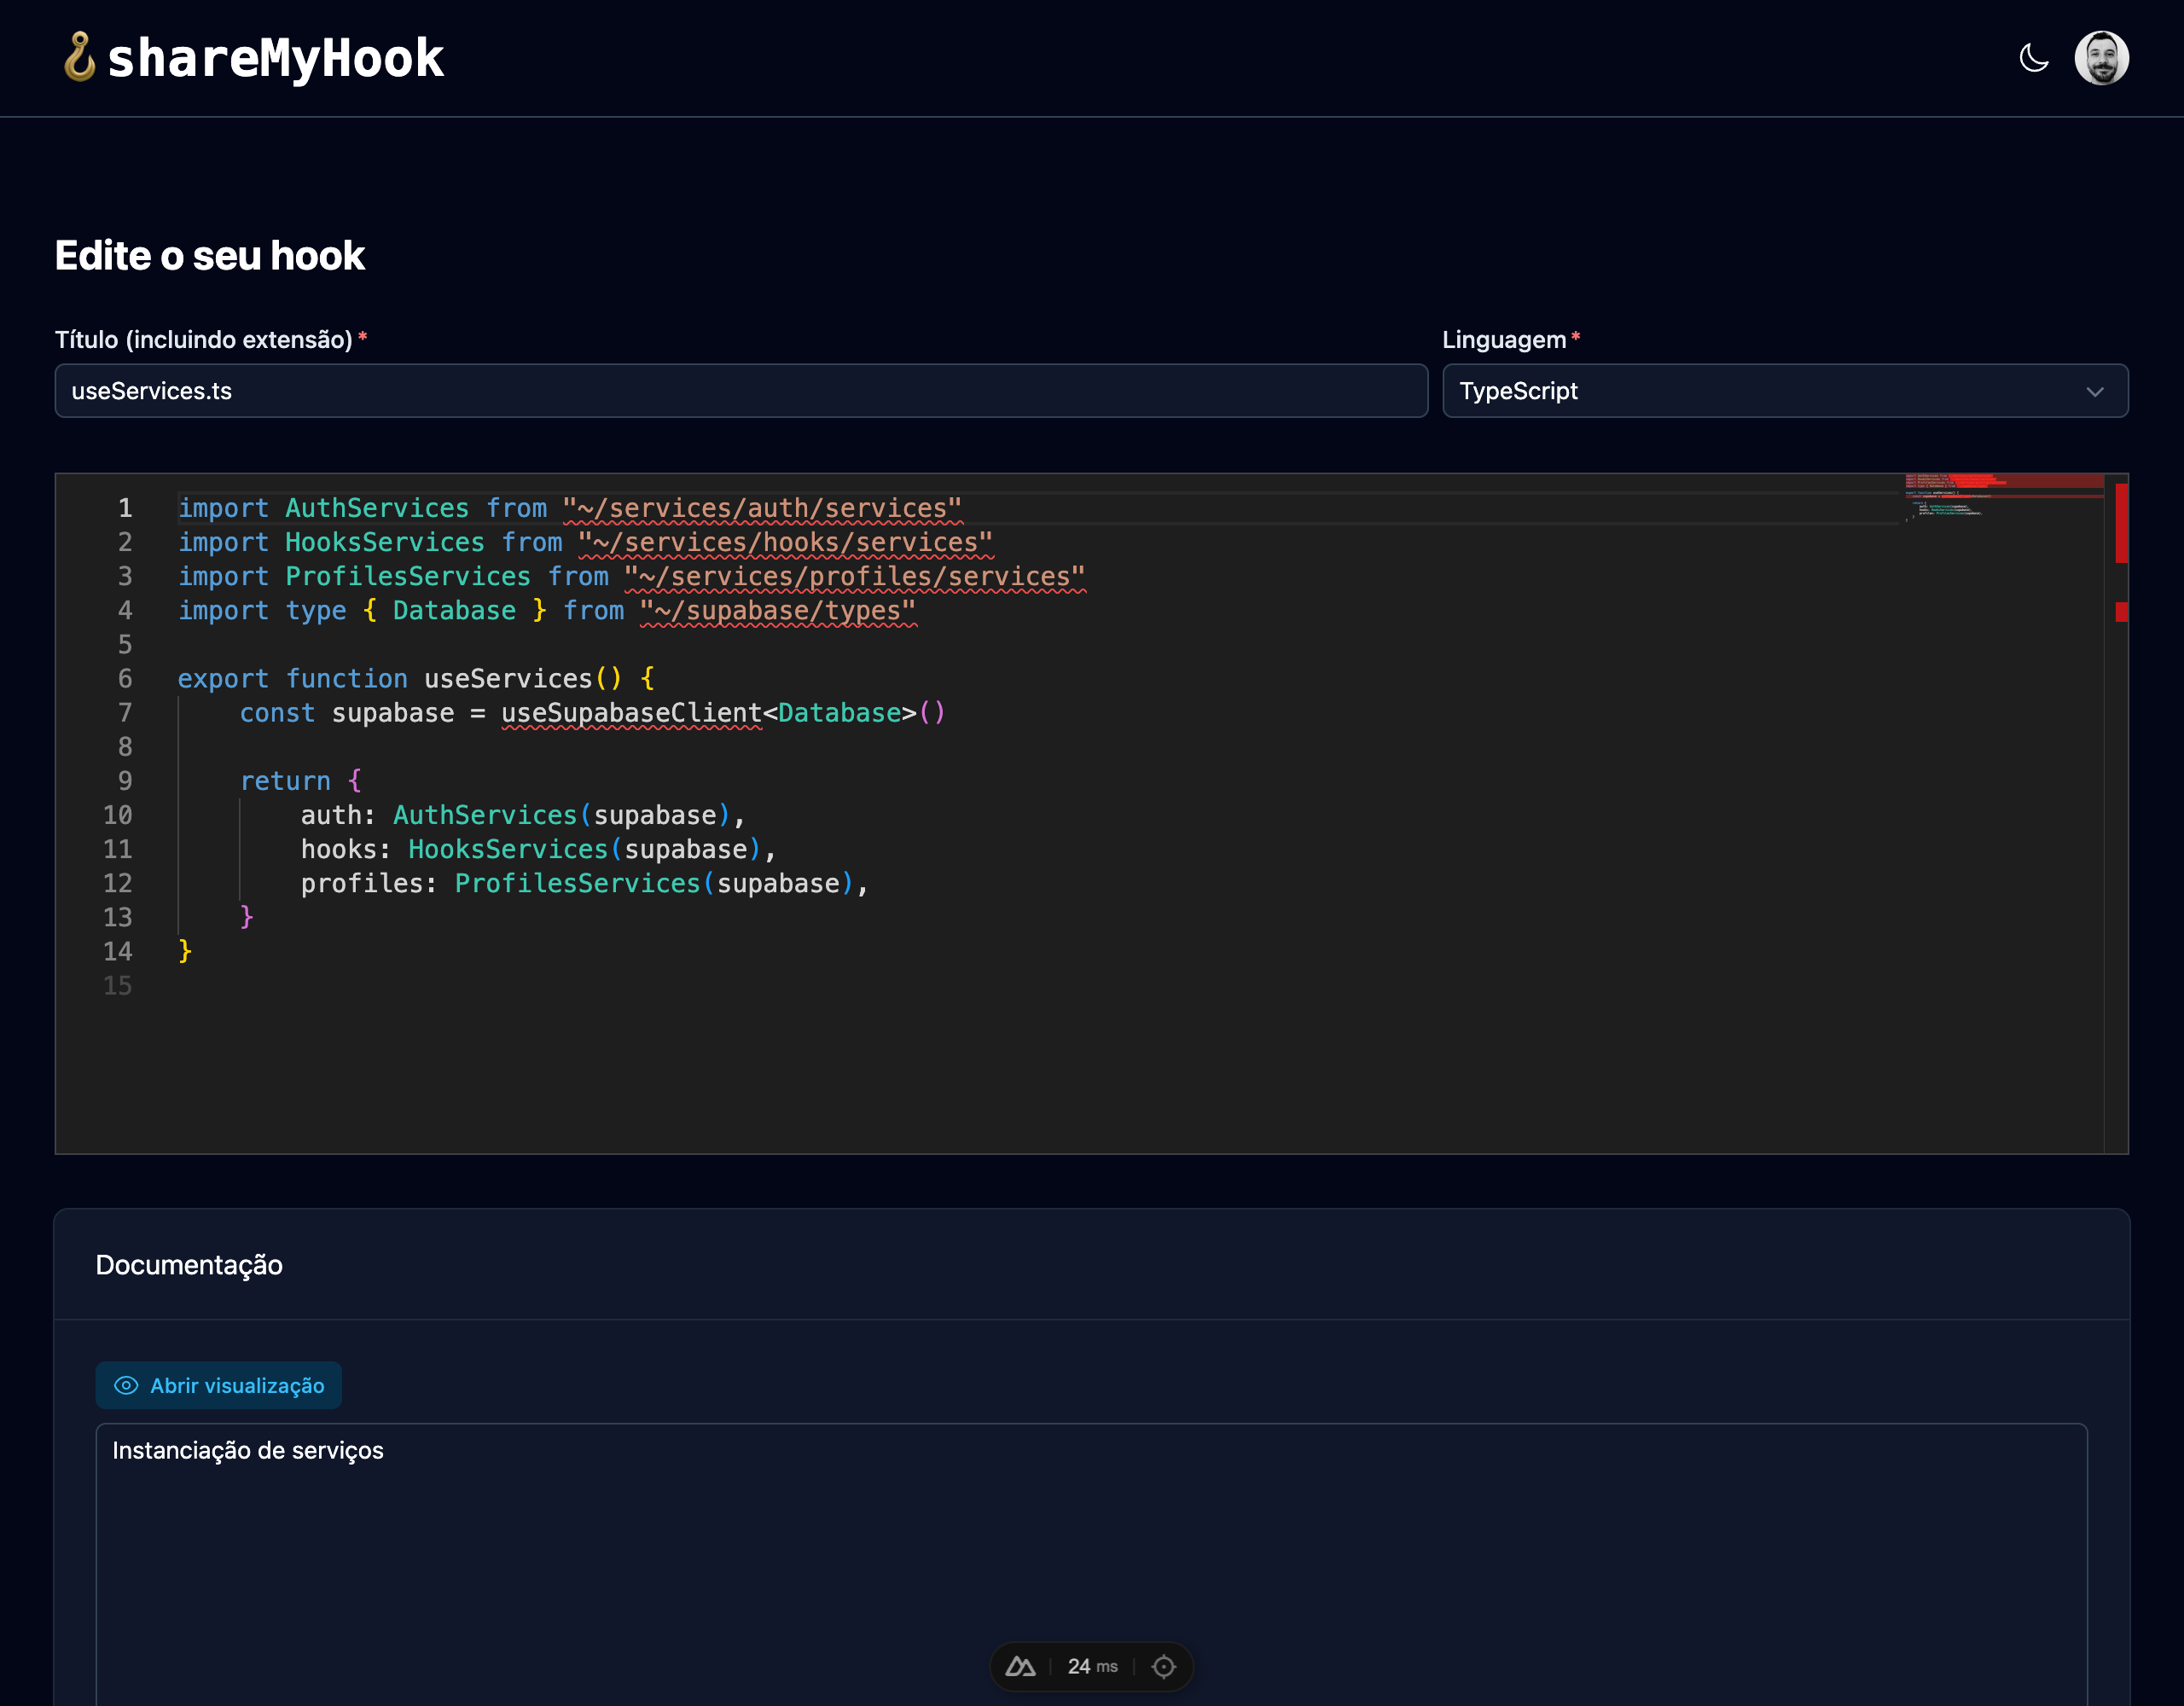Click line number 9 in the editor
Image resolution: width=2184 pixels, height=1706 pixels.
[x=125, y=780]
